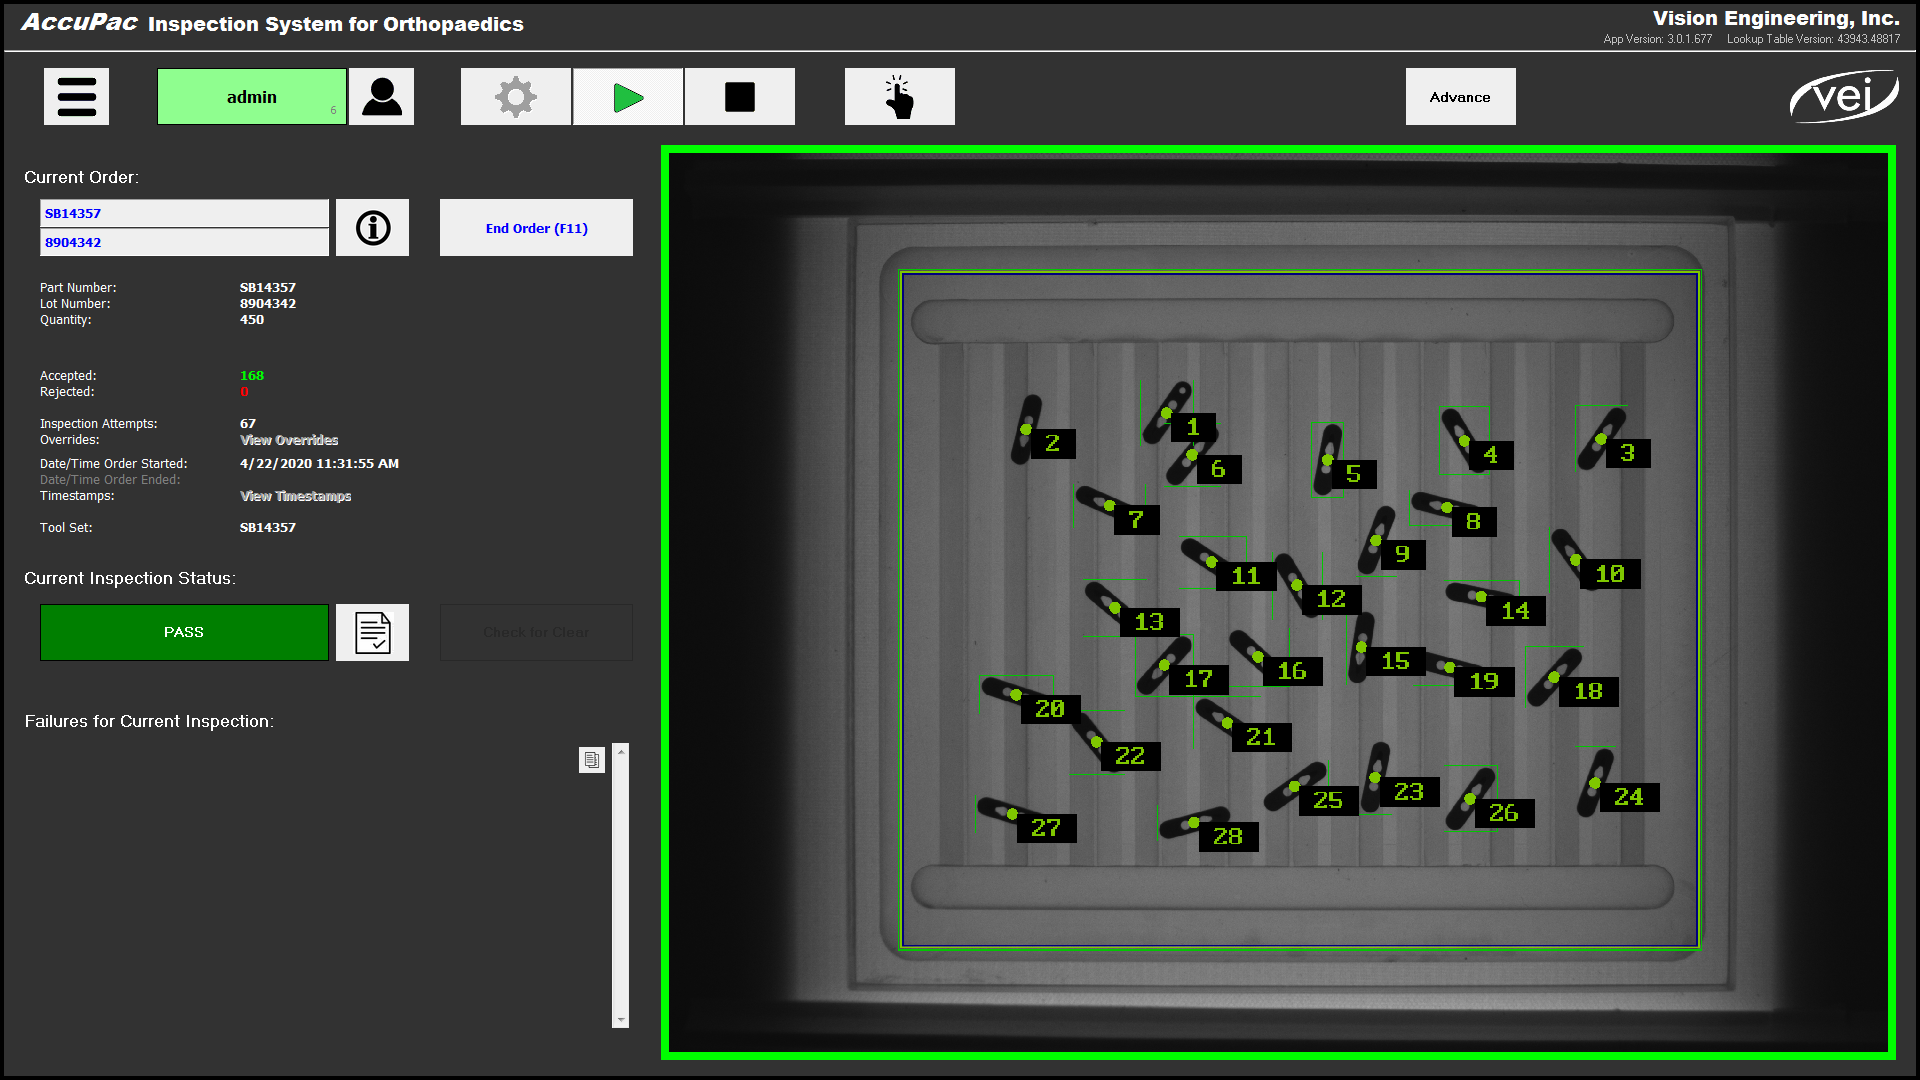The width and height of the screenshot is (1920, 1080).
Task: Click the Tool Set value SB14357
Action: click(268, 528)
